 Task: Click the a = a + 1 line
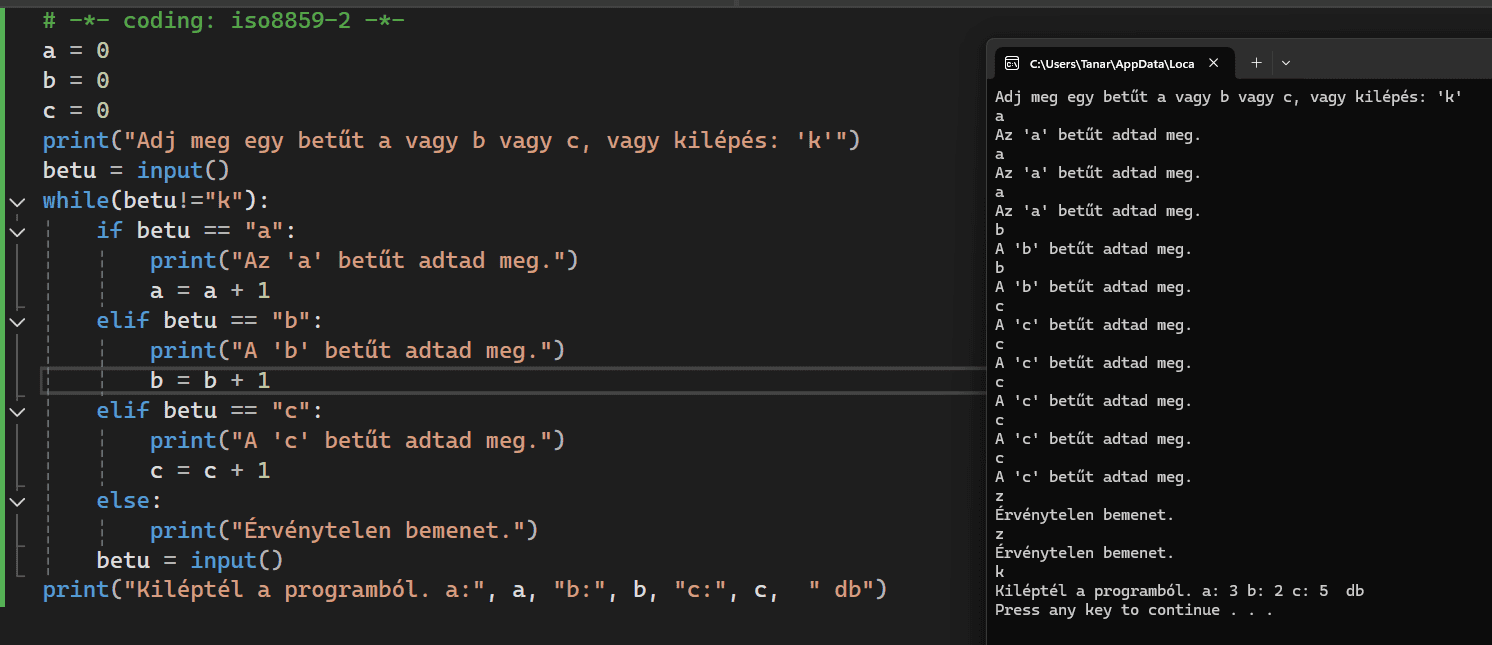coord(210,291)
